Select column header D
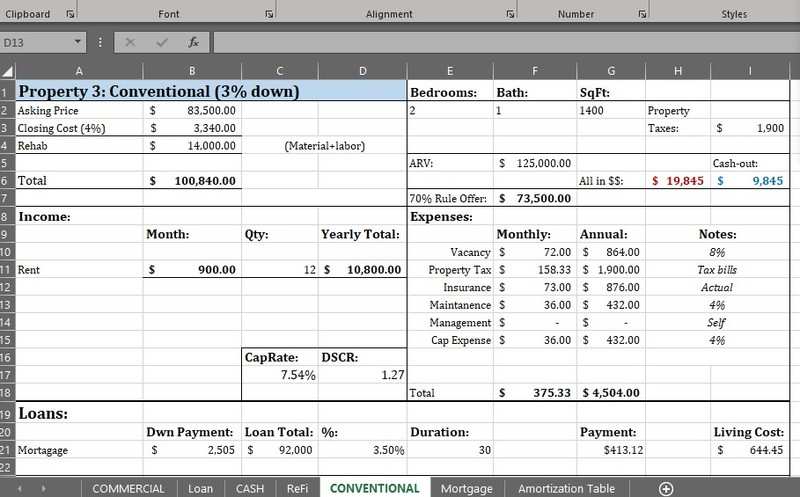The width and height of the screenshot is (800, 497). (x=362, y=71)
